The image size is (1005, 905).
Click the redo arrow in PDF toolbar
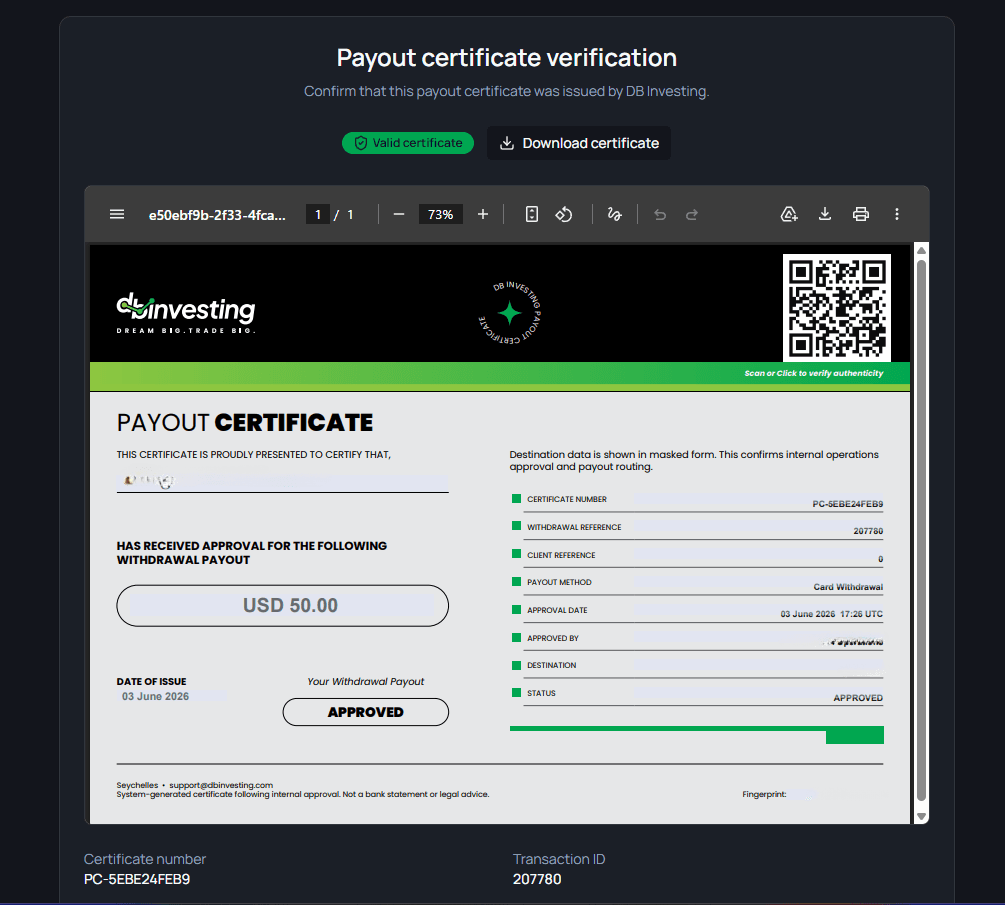tap(692, 215)
